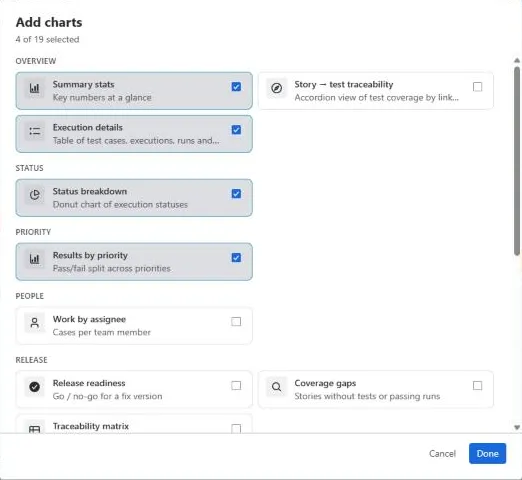Click the 'Release readiness' title text
This screenshot has height=480, width=522.
click(x=89, y=383)
